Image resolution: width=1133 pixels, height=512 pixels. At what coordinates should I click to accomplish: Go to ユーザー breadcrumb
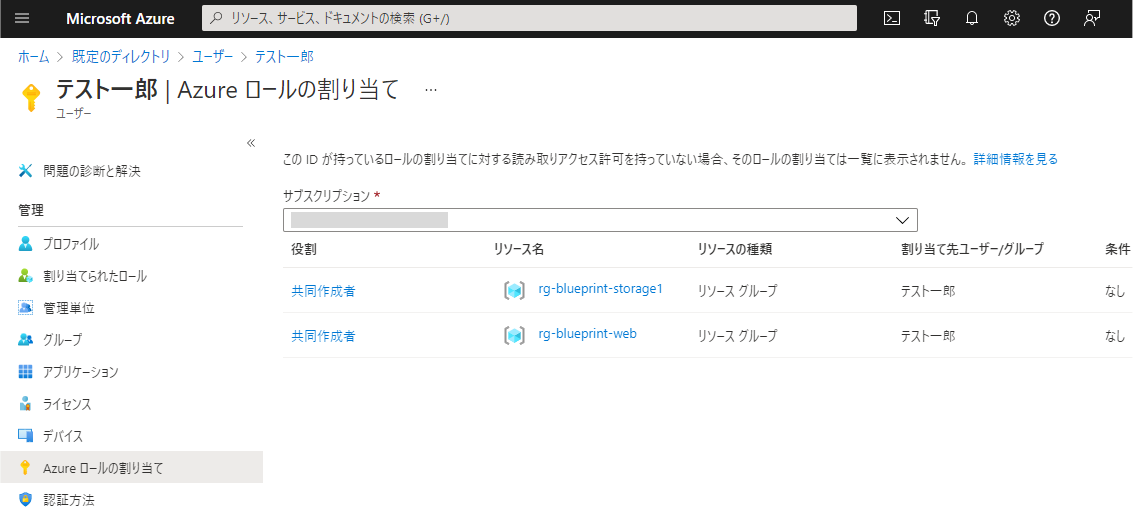click(x=212, y=56)
